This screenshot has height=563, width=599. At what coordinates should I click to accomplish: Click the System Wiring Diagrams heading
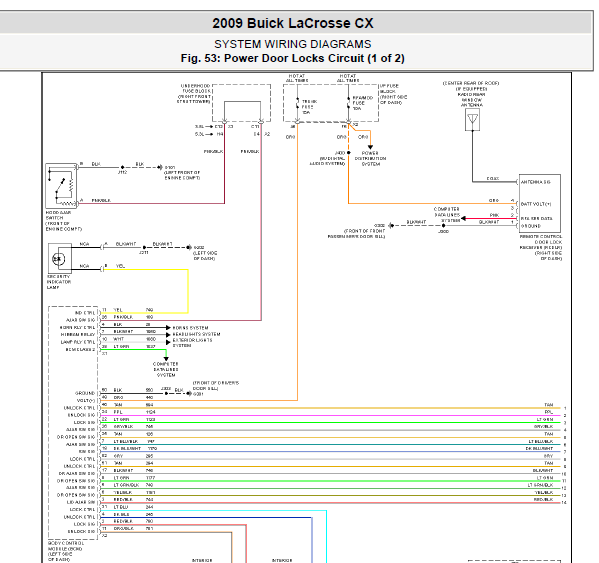tap(293, 44)
